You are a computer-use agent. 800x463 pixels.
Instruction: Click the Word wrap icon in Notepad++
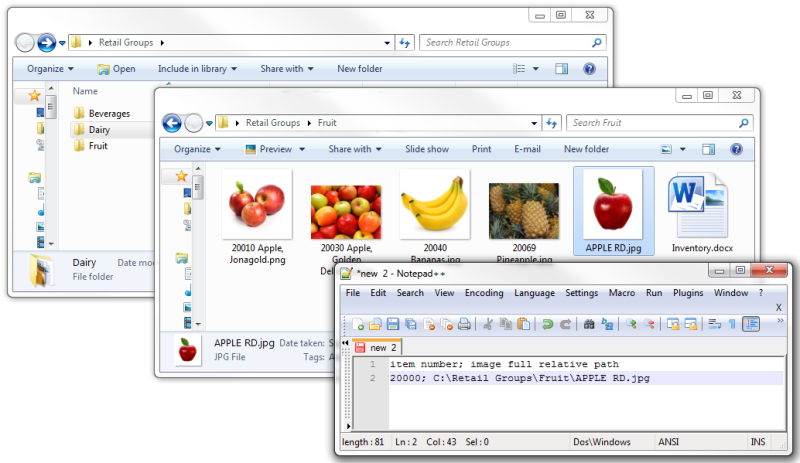(x=714, y=324)
